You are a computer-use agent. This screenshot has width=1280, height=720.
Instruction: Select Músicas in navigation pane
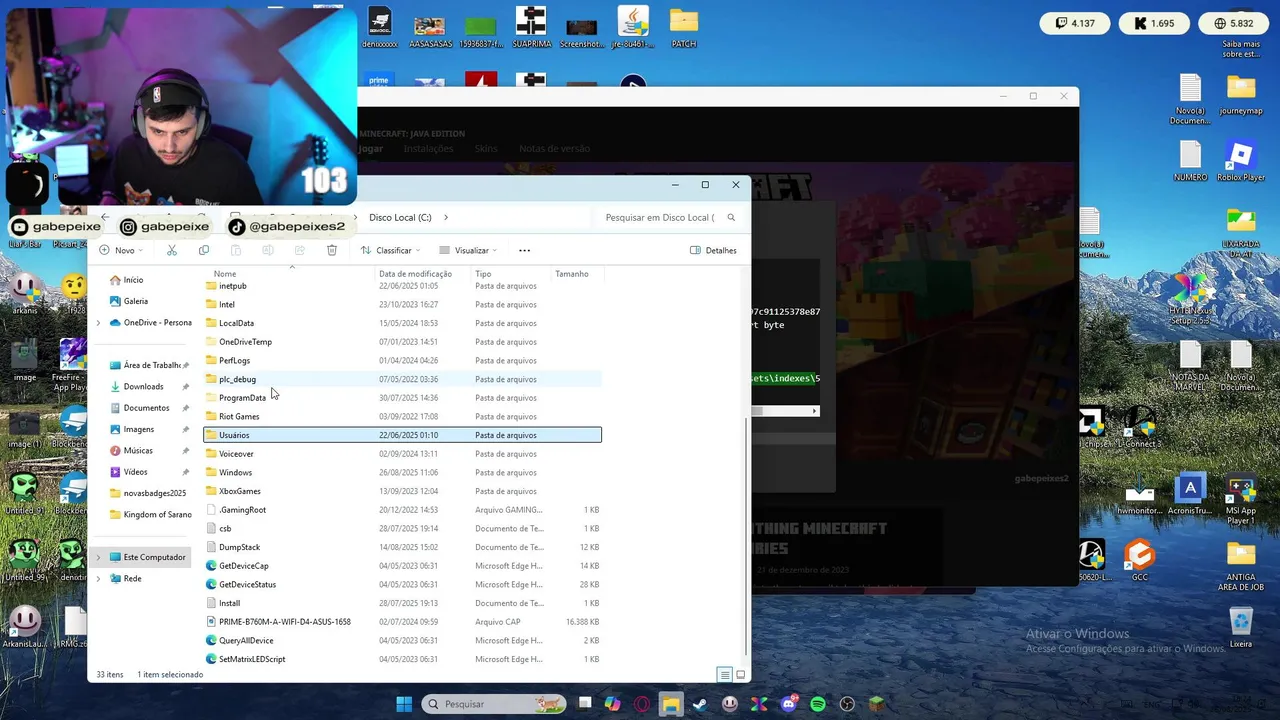pos(138,450)
